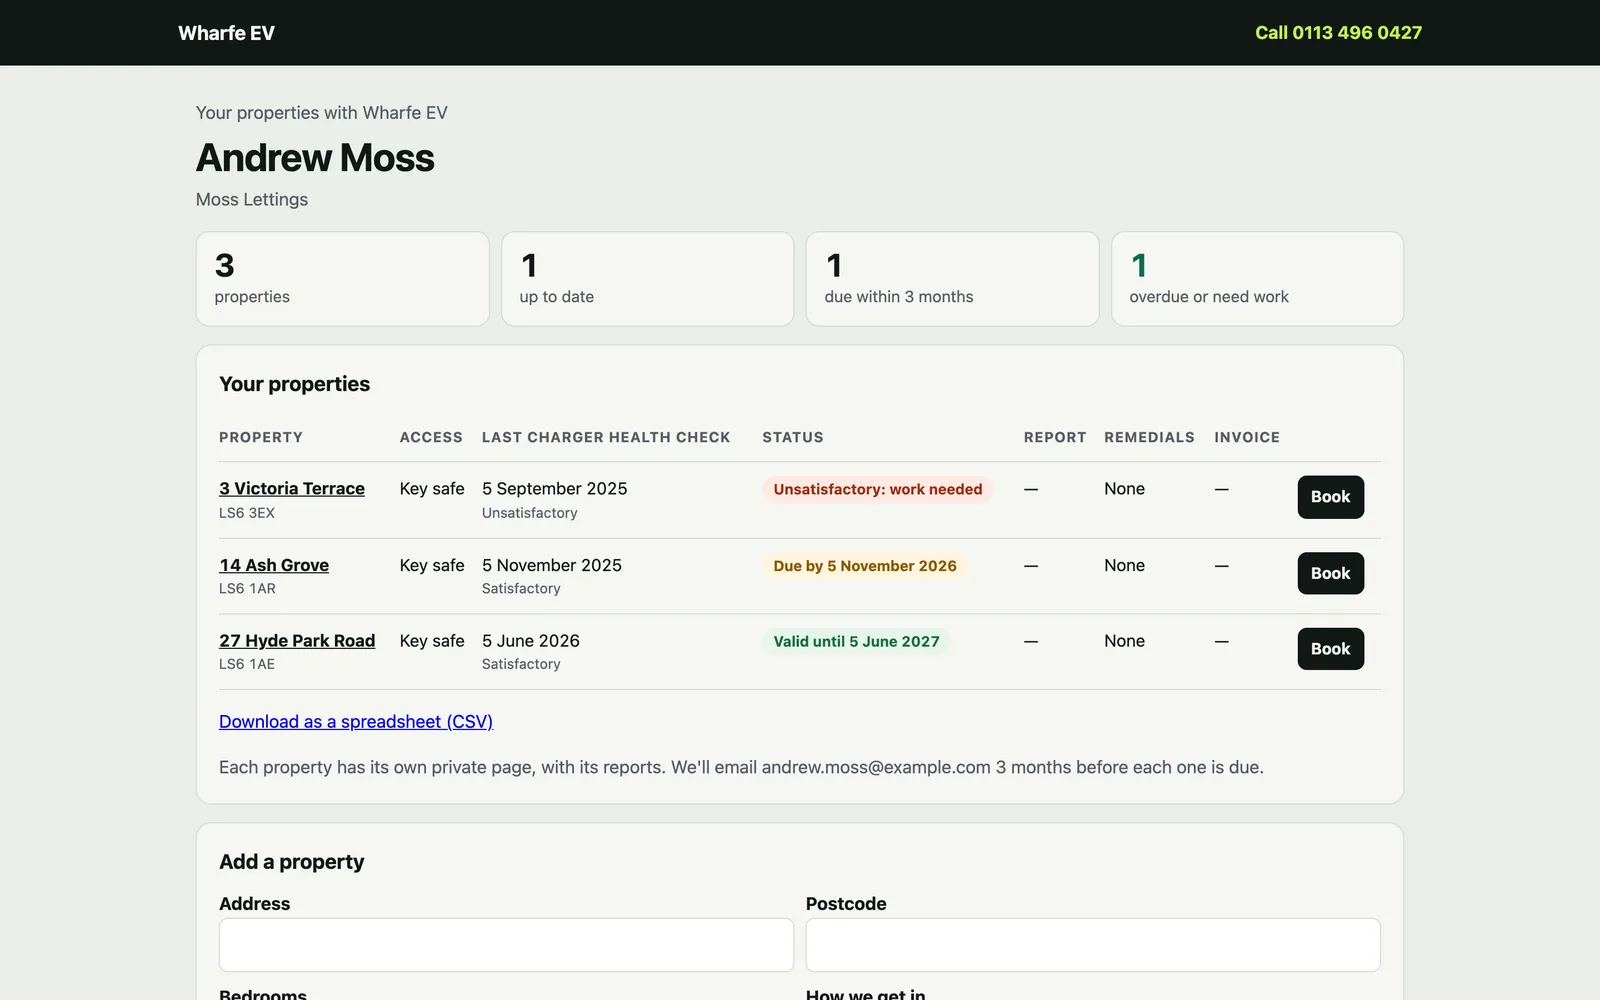
Task: Download properties as a spreadsheet (CSV)
Action: (356, 721)
